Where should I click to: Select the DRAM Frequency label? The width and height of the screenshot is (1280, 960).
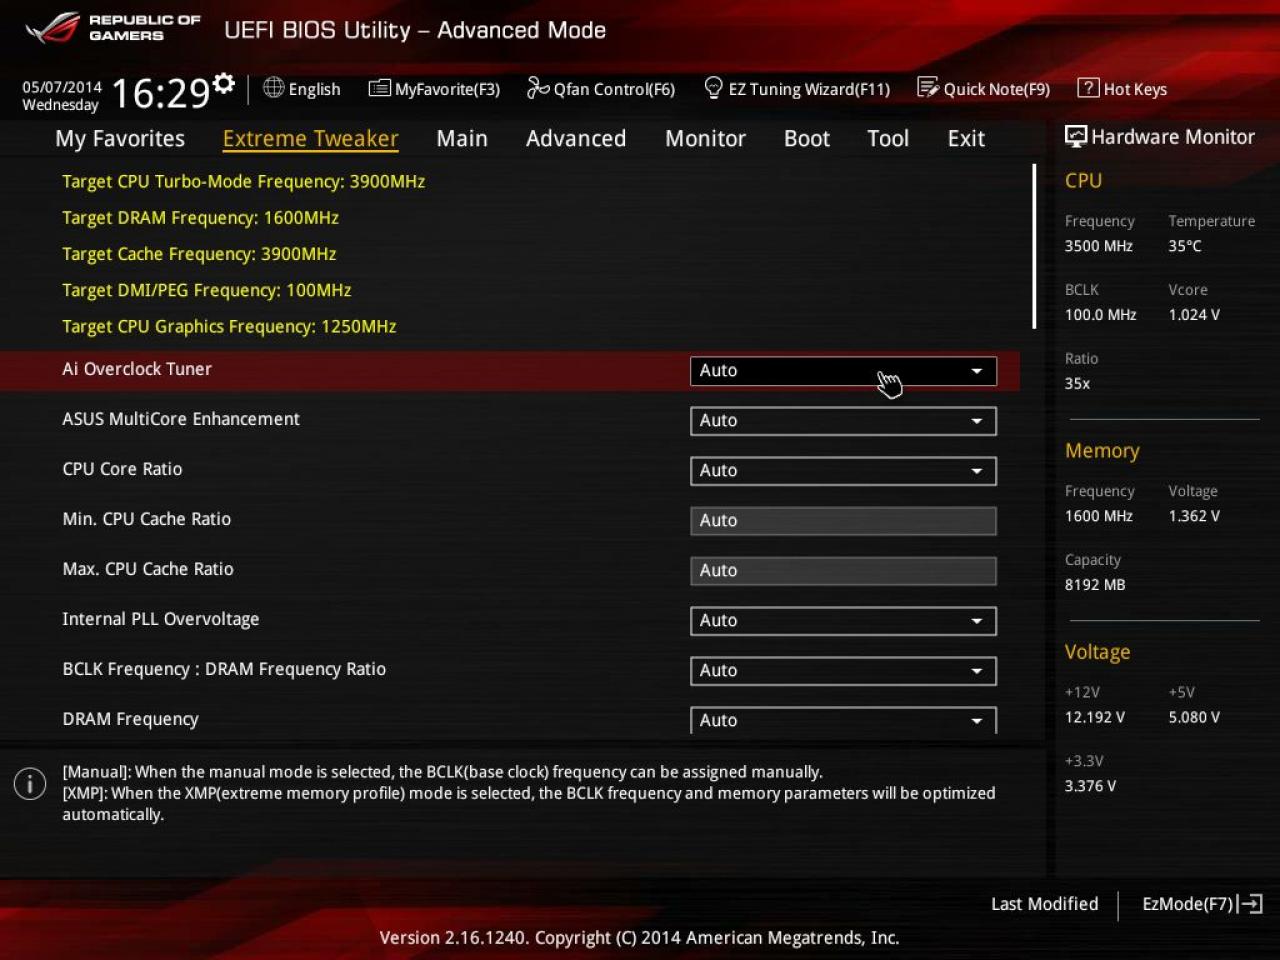pos(130,719)
